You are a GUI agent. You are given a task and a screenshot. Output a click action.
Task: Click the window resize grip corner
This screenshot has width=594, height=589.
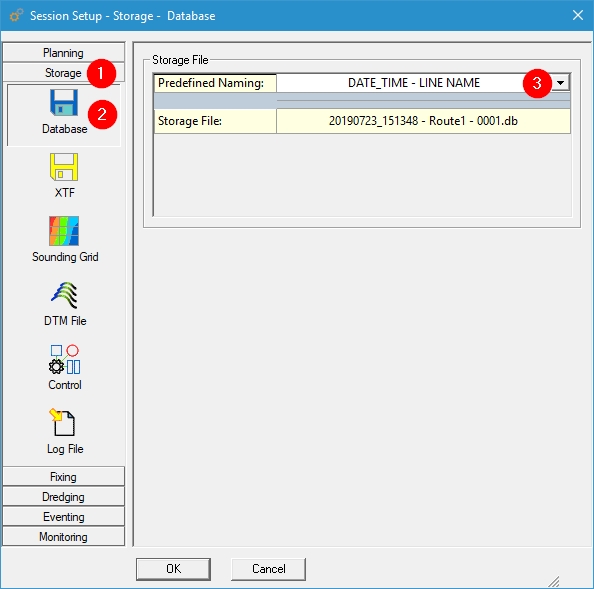(x=554, y=581)
